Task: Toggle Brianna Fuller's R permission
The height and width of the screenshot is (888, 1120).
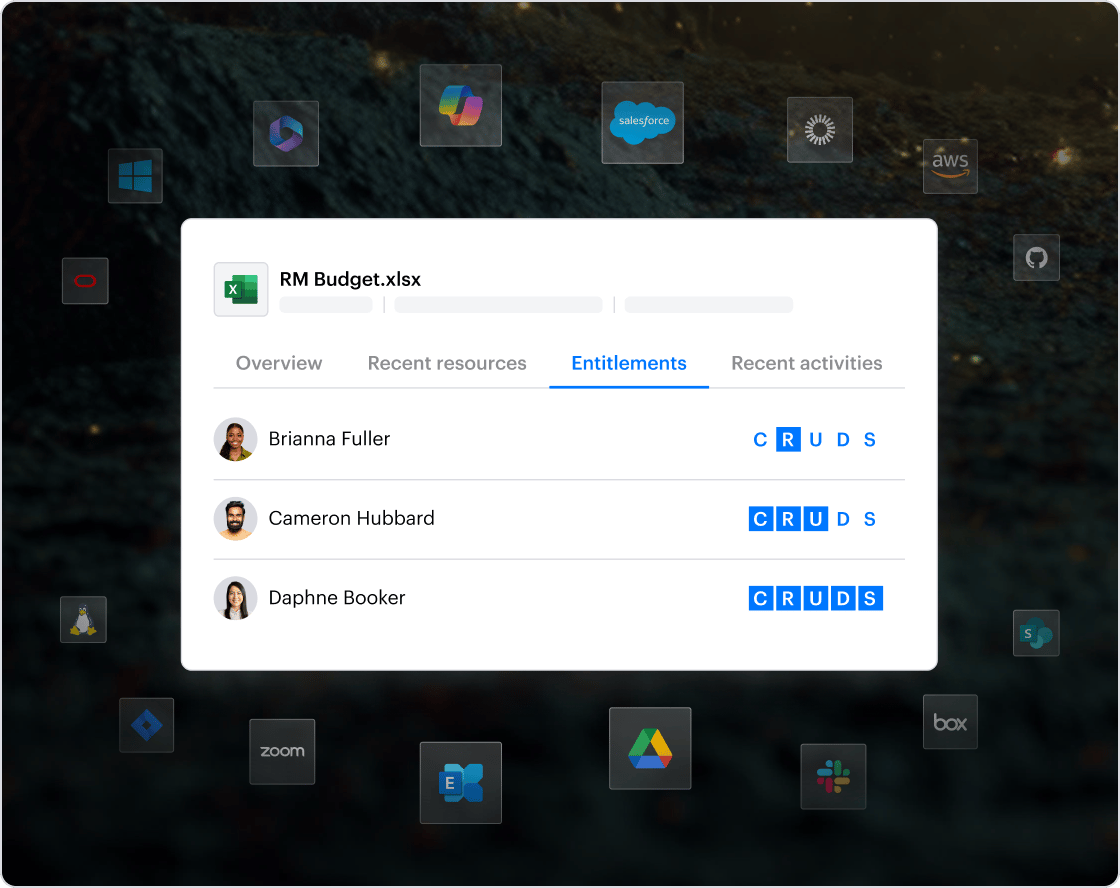Action: coord(788,439)
